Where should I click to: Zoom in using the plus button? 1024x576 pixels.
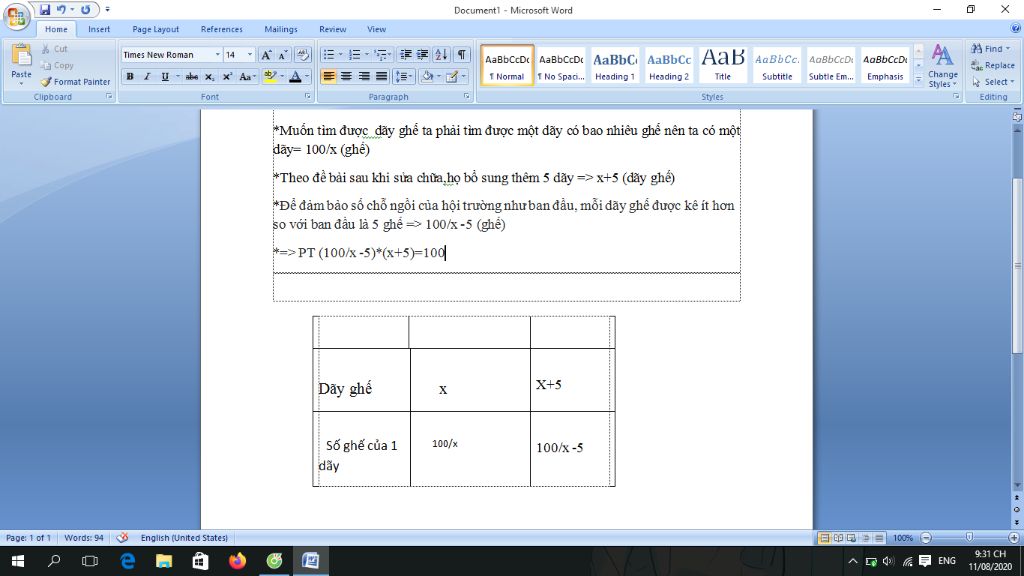coord(1014,537)
